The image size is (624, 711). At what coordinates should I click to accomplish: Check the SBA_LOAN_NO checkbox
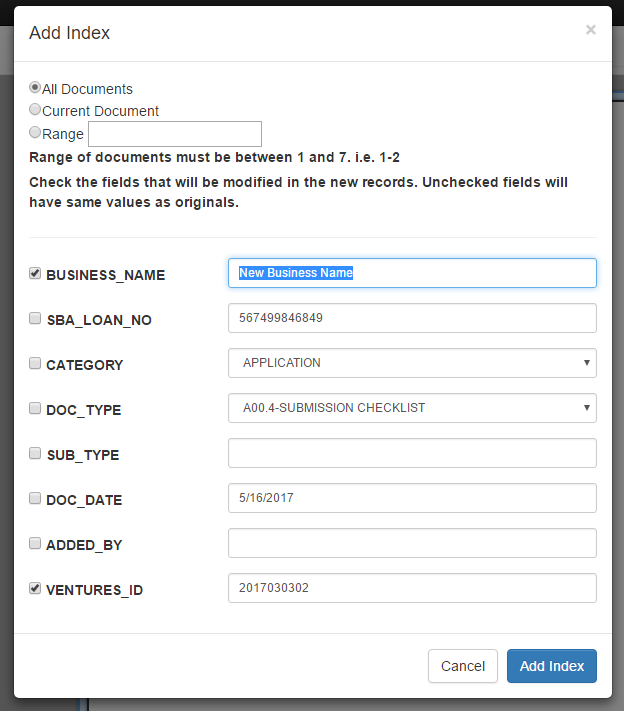coord(35,318)
